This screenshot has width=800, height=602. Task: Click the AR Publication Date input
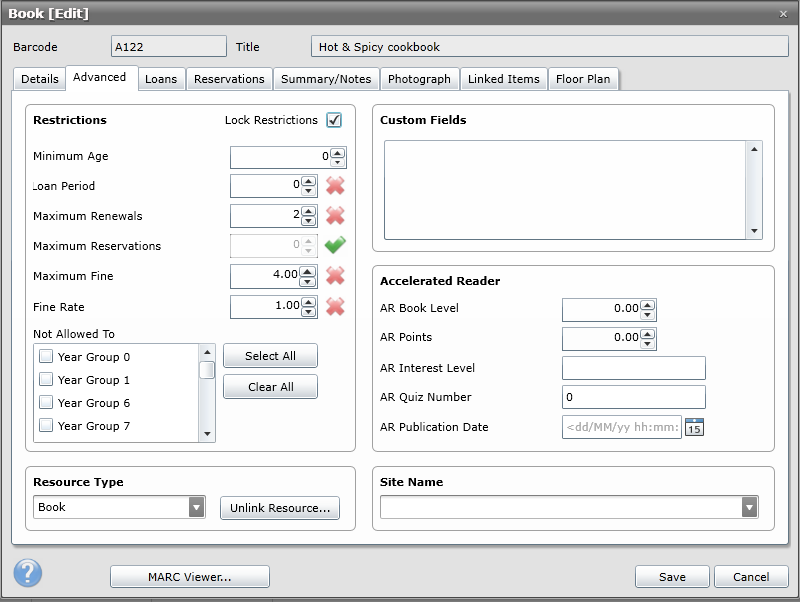(x=621, y=427)
